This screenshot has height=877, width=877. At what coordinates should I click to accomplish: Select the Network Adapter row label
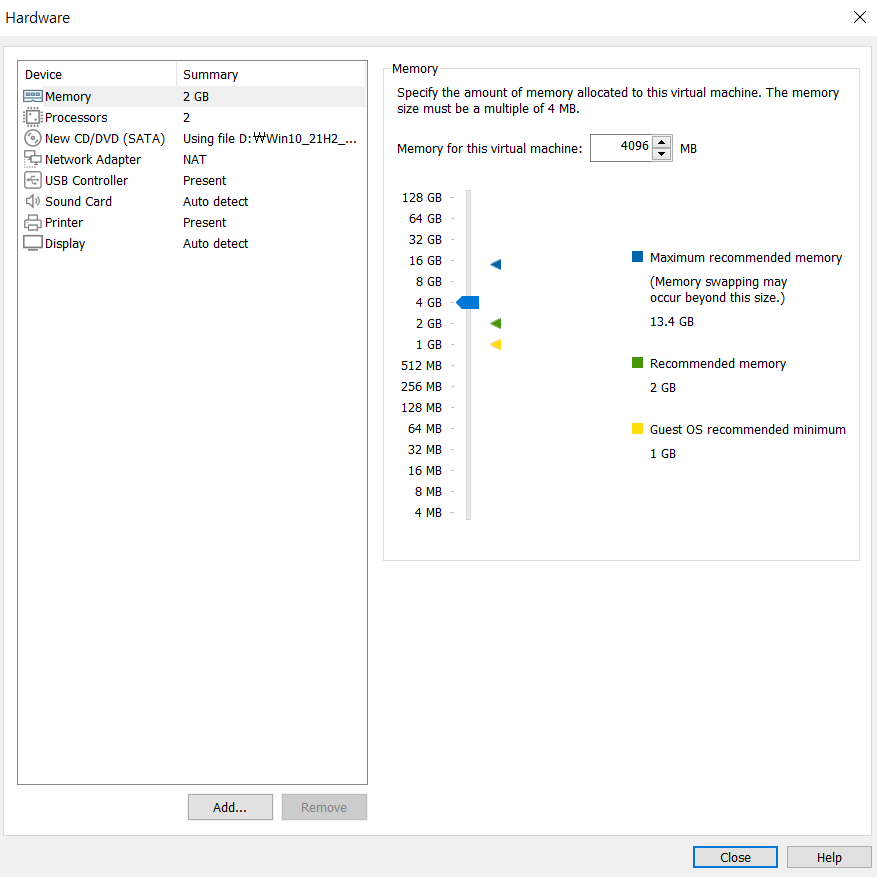pyautogui.click(x=93, y=159)
